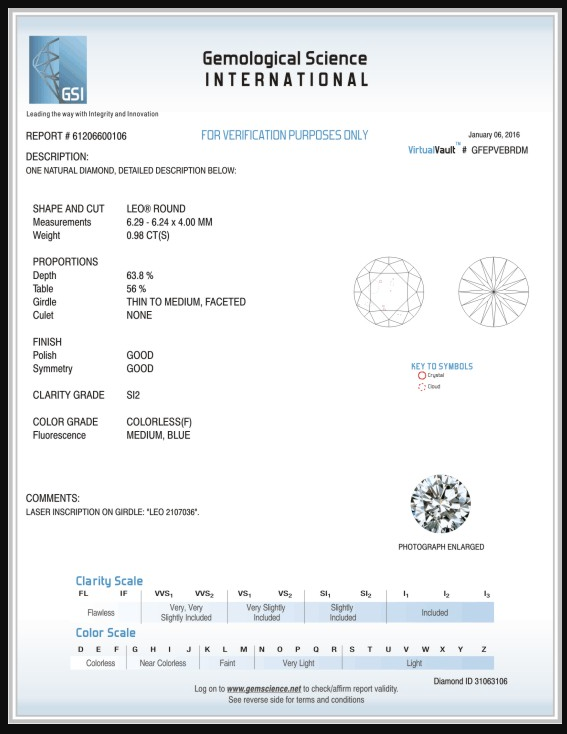Click 'FOR VERIFICATION PURPOSES ONLY' heading
The width and height of the screenshot is (567, 734).
(x=285, y=135)
